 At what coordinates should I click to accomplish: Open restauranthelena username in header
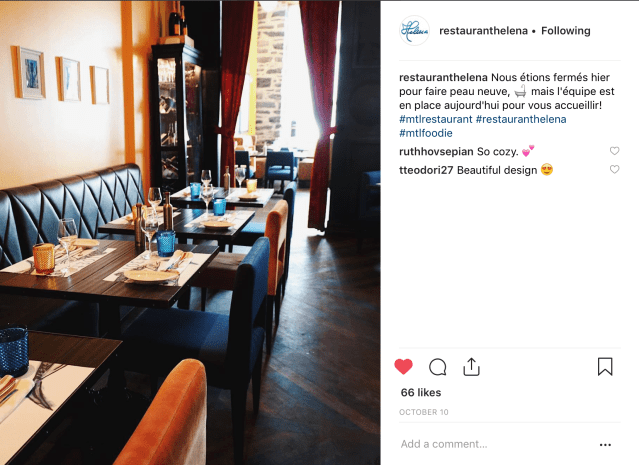pos(483,31)
